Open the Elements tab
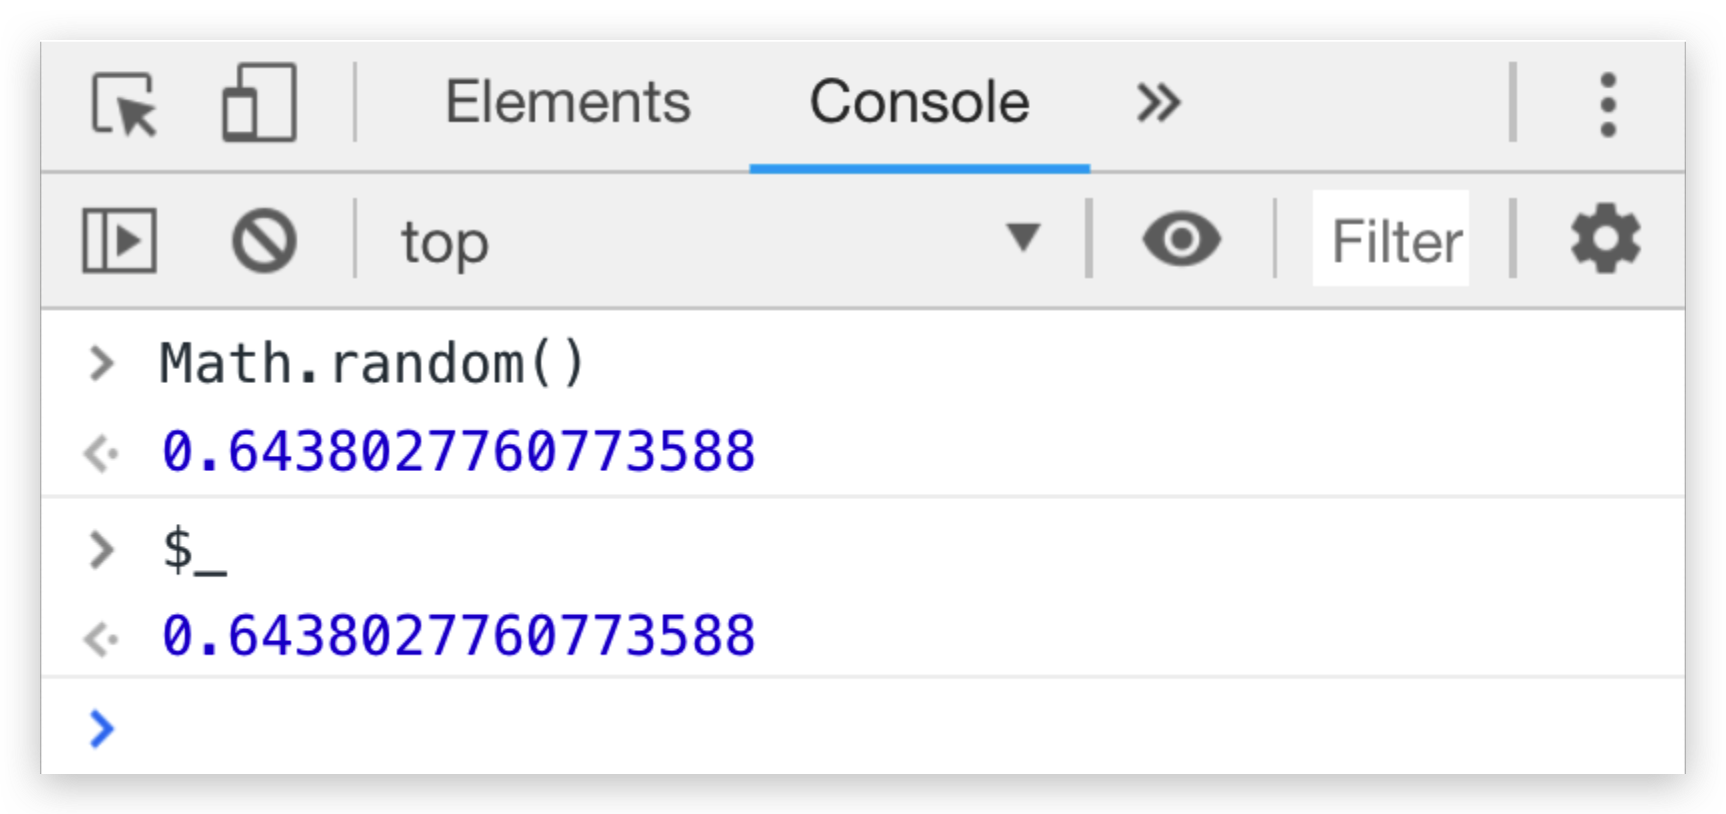 (567, 103)
